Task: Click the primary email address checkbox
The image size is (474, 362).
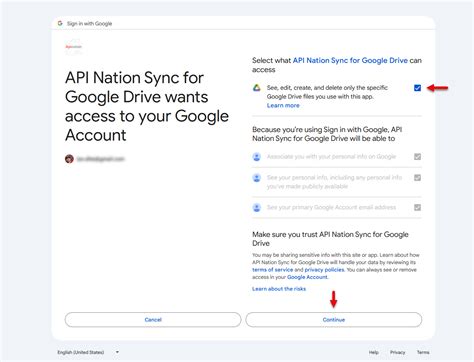Action: tap(417, 208)
